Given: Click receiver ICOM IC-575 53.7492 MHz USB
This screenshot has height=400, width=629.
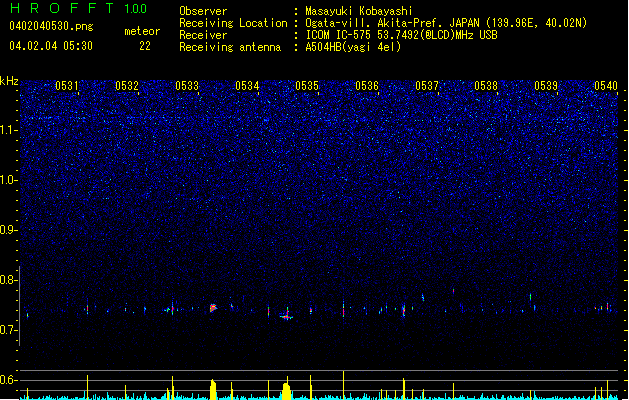Looking at the screenshot, I should (401, 35).
